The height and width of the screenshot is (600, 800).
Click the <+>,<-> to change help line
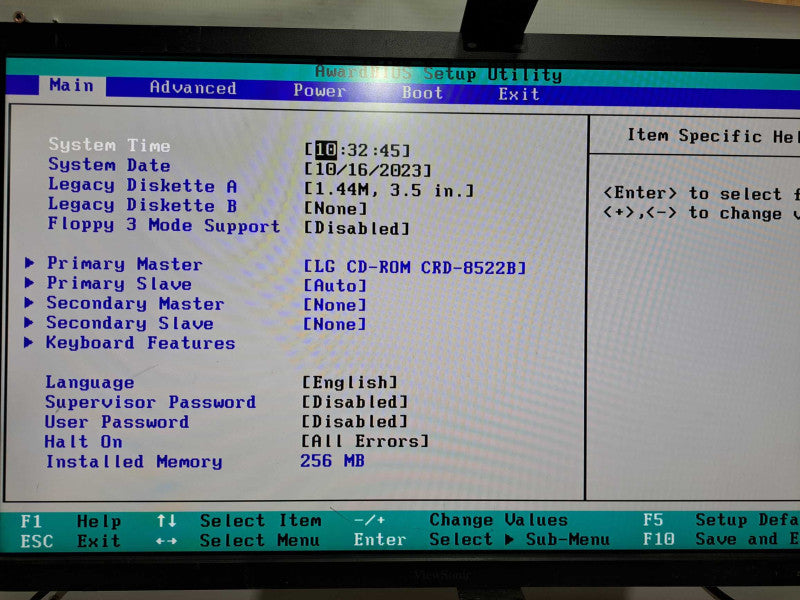701,213
